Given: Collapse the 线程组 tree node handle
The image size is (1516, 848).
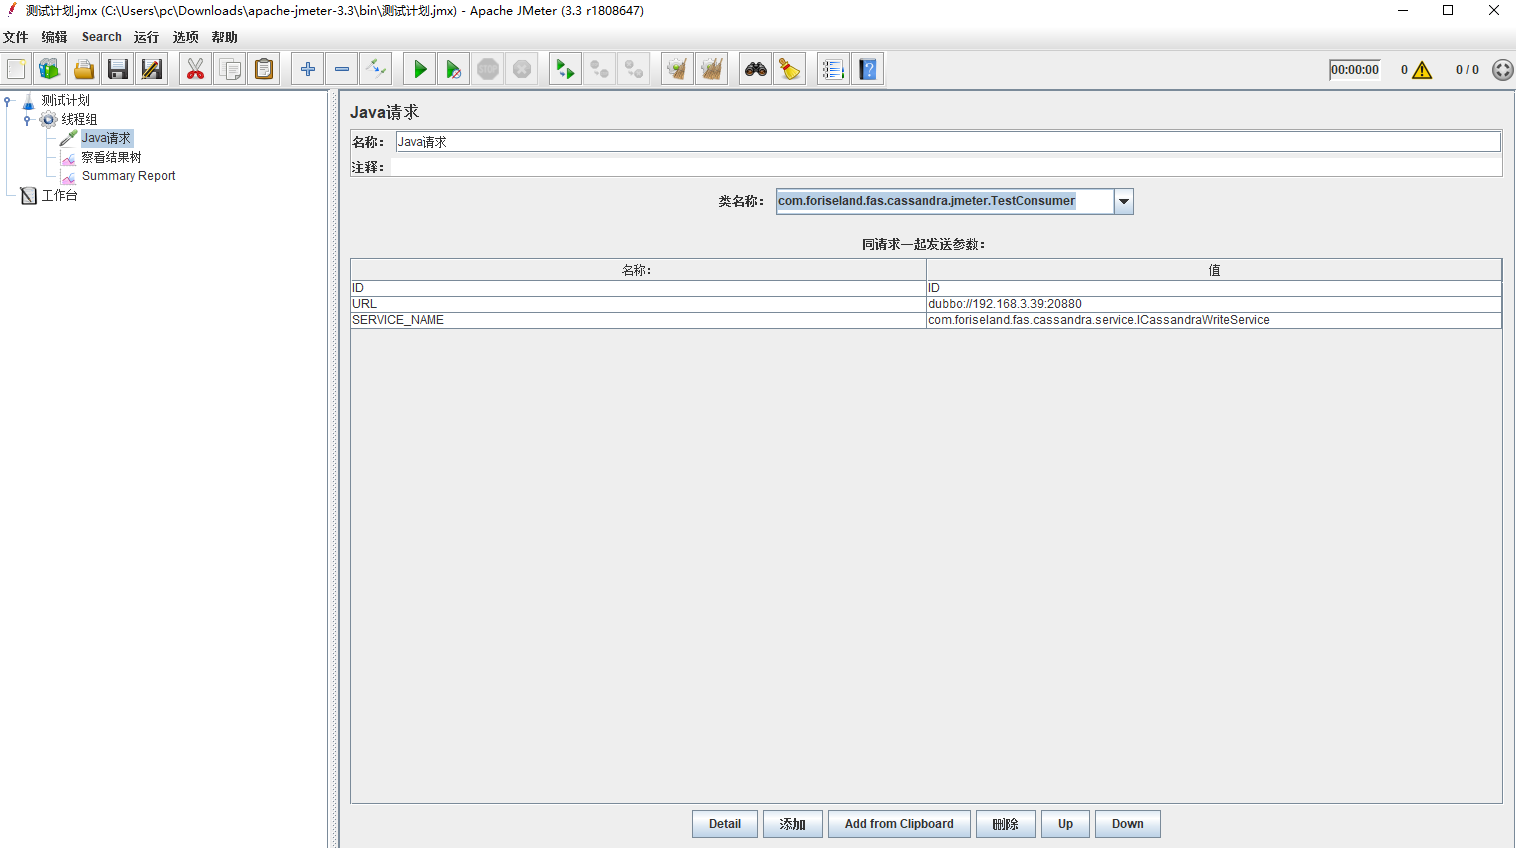Looking at the screenshot, I should point(27,119).
